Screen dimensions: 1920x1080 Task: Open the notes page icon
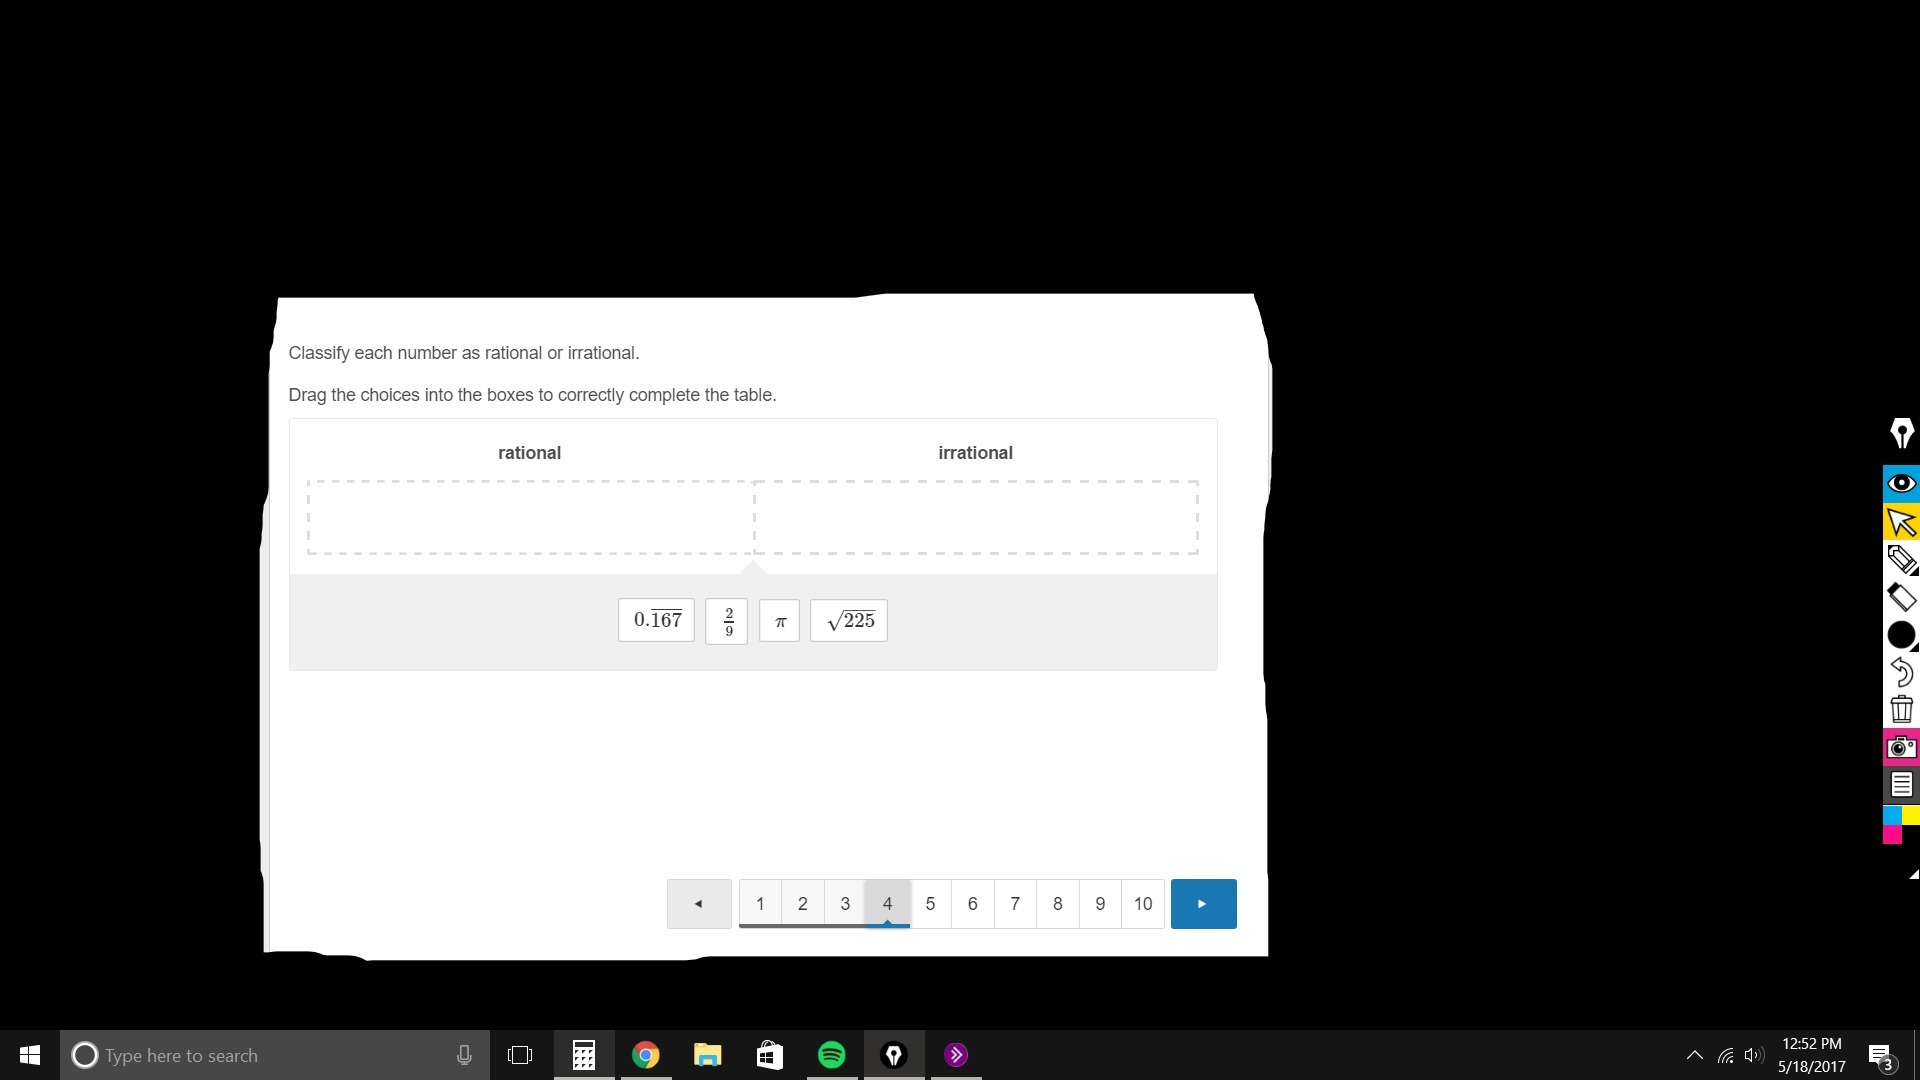click(1901, 785)
